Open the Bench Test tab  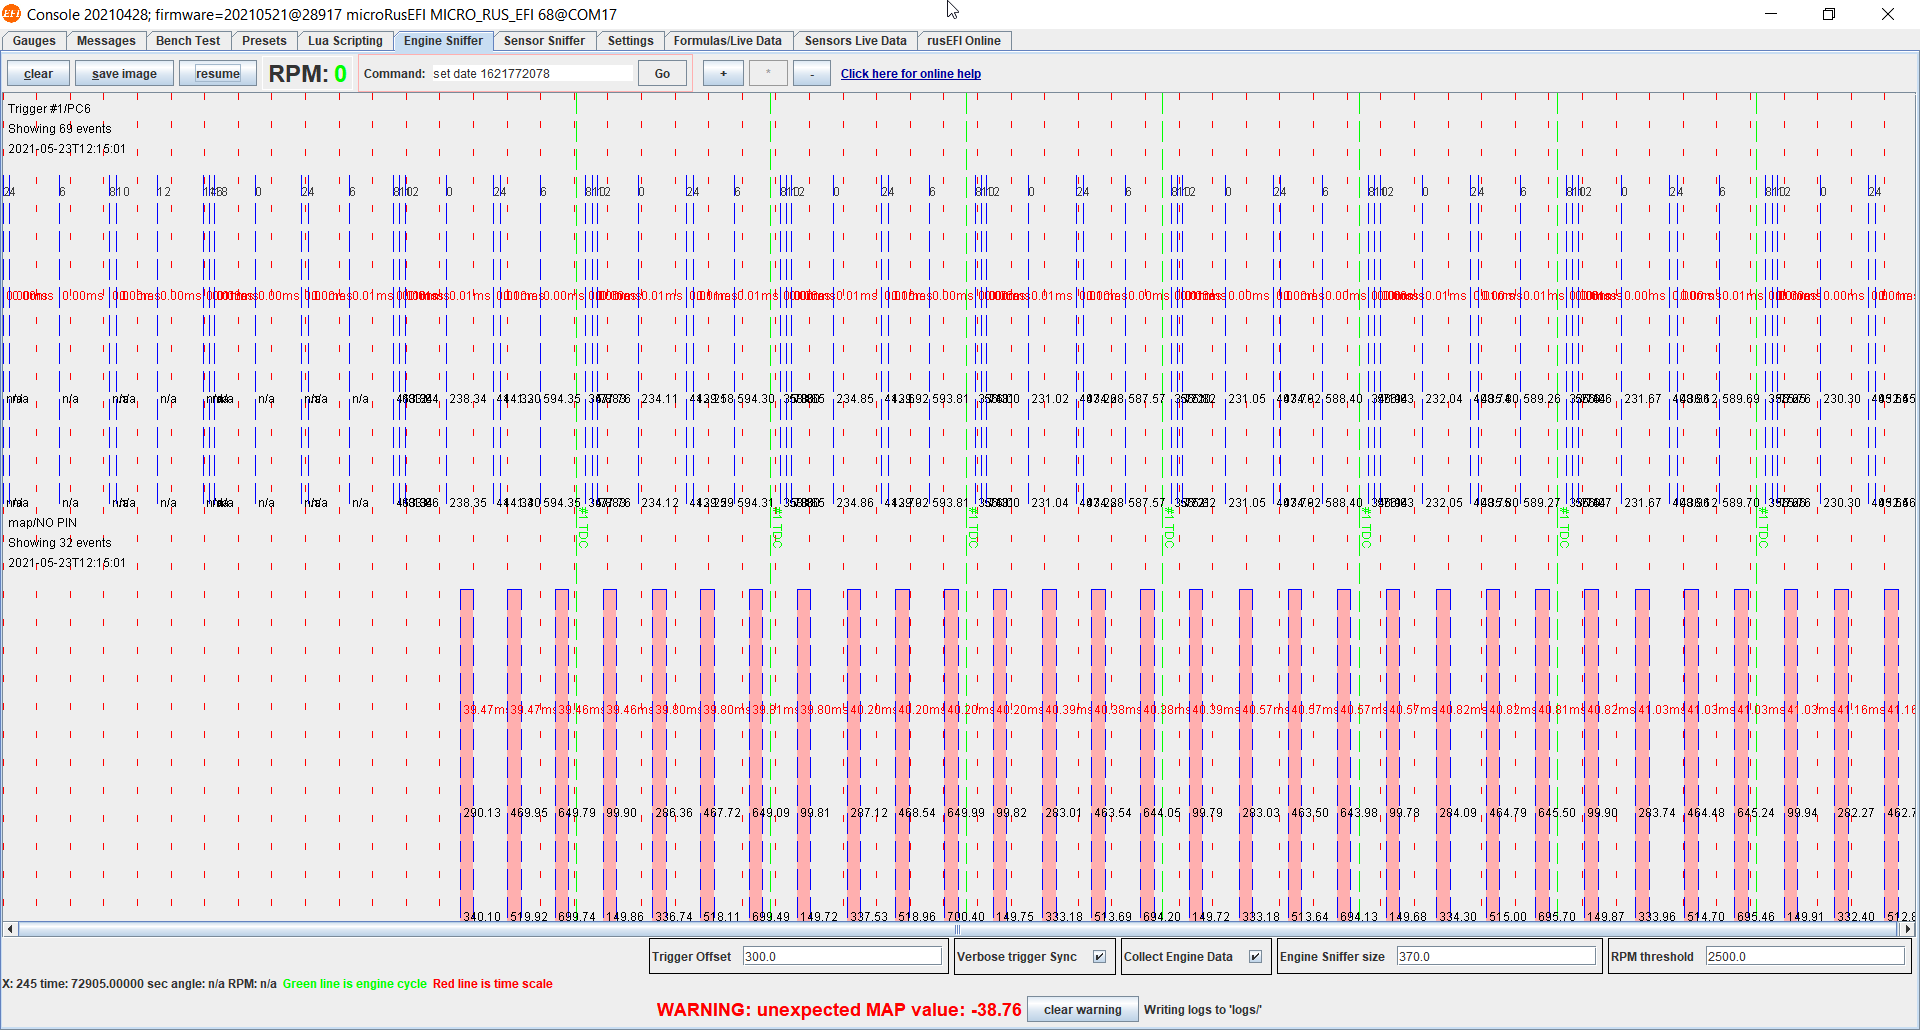(x=188, y=41)
